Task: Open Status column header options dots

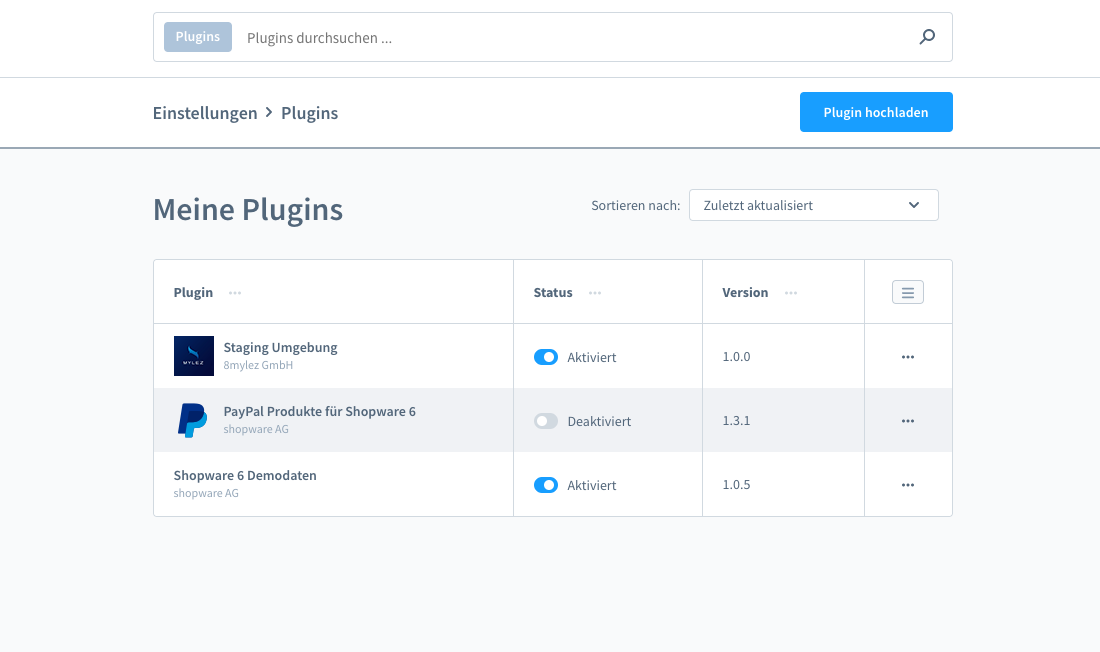Action: click(x=595, y=293)
